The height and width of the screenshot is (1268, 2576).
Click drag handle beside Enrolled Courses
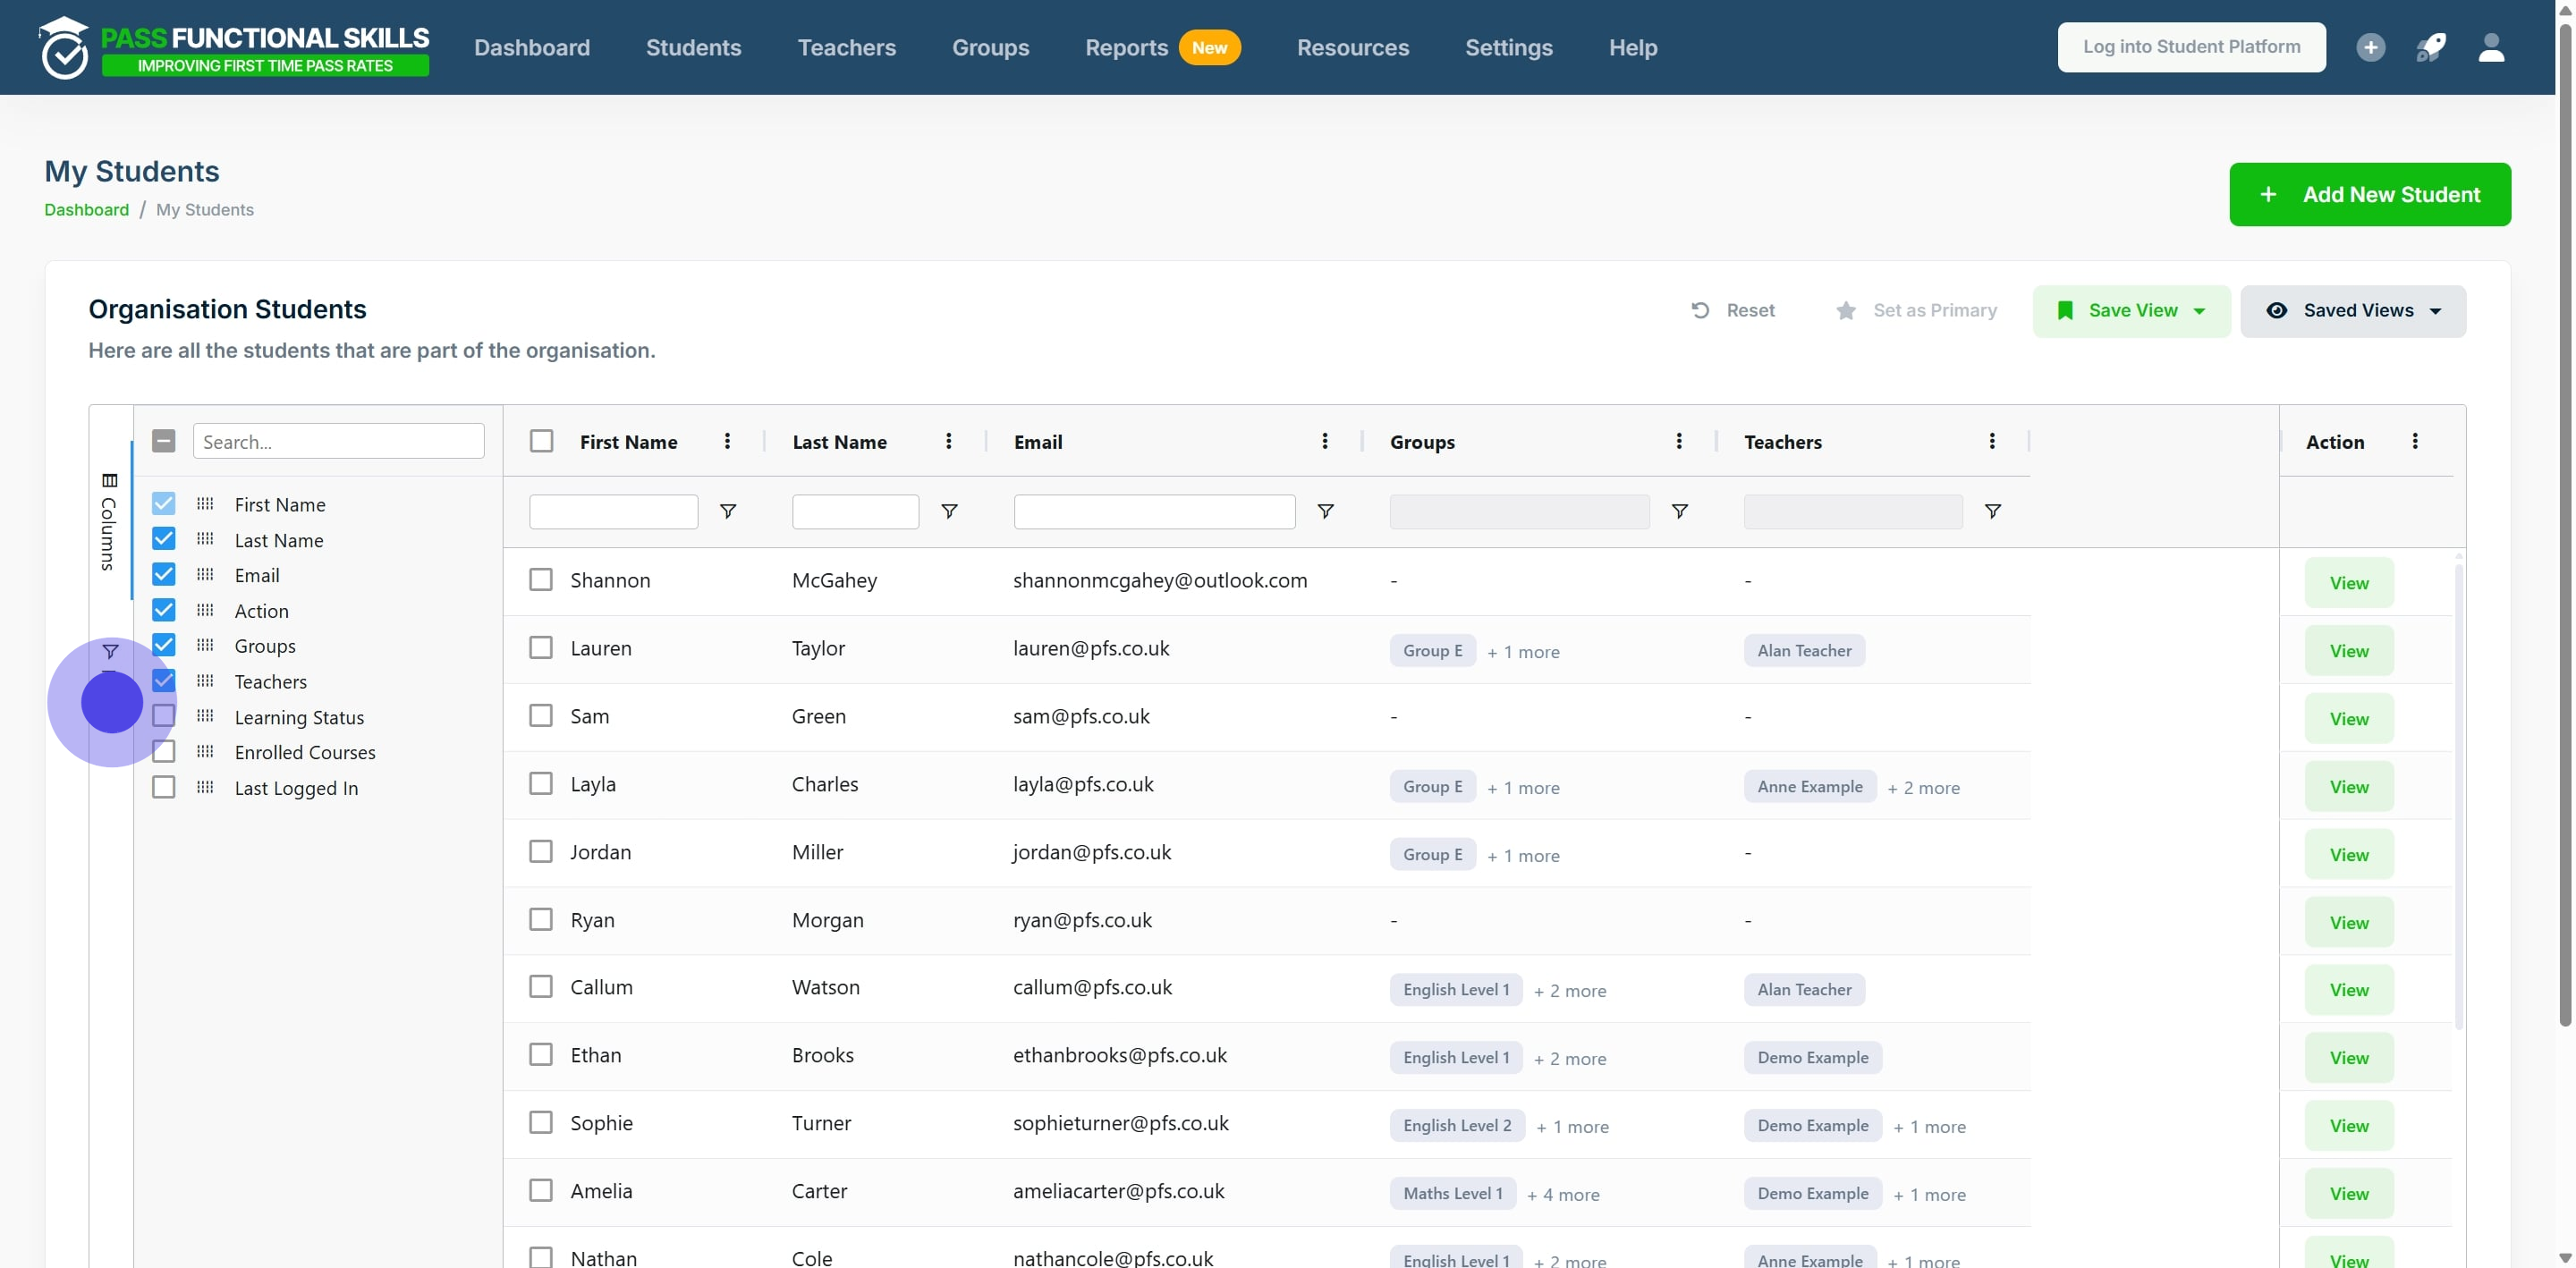(x=205, y=751)
